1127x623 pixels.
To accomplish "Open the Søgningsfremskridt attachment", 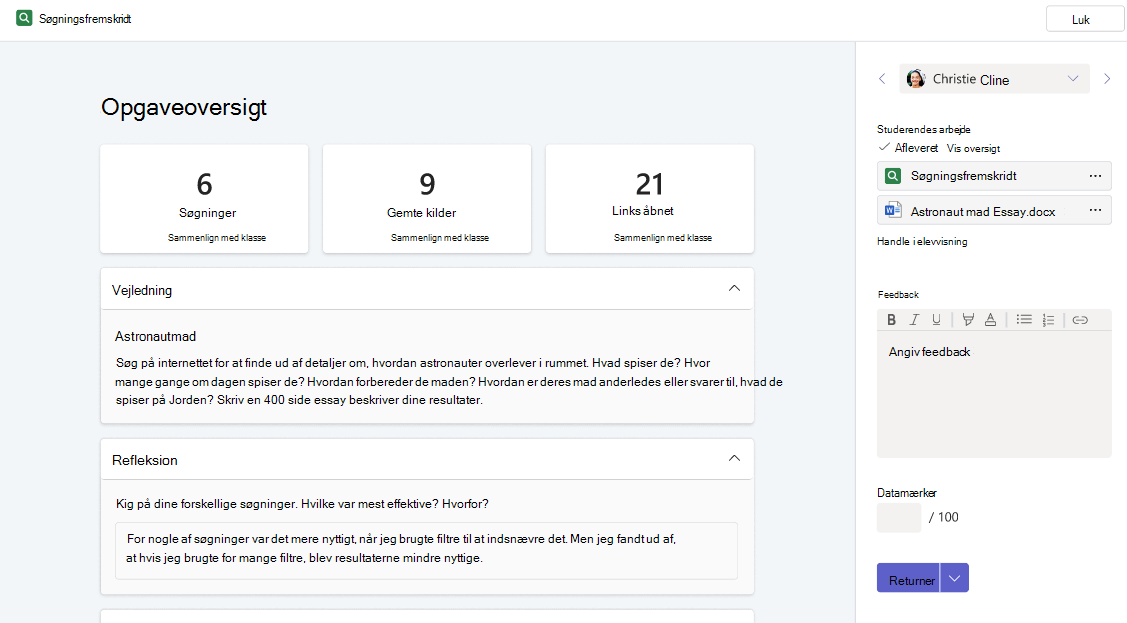I will click(994, 176).
